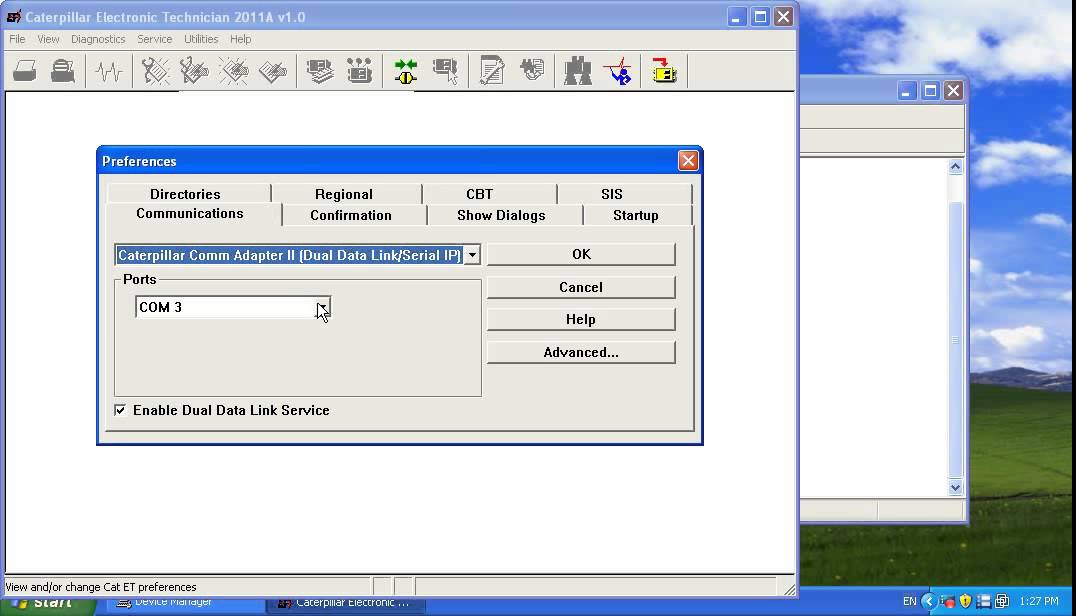The width and height of the screenshot is (1076, 616).
Task: Maximize the background window
Action: pyautogui.click(x=930, y=91)
